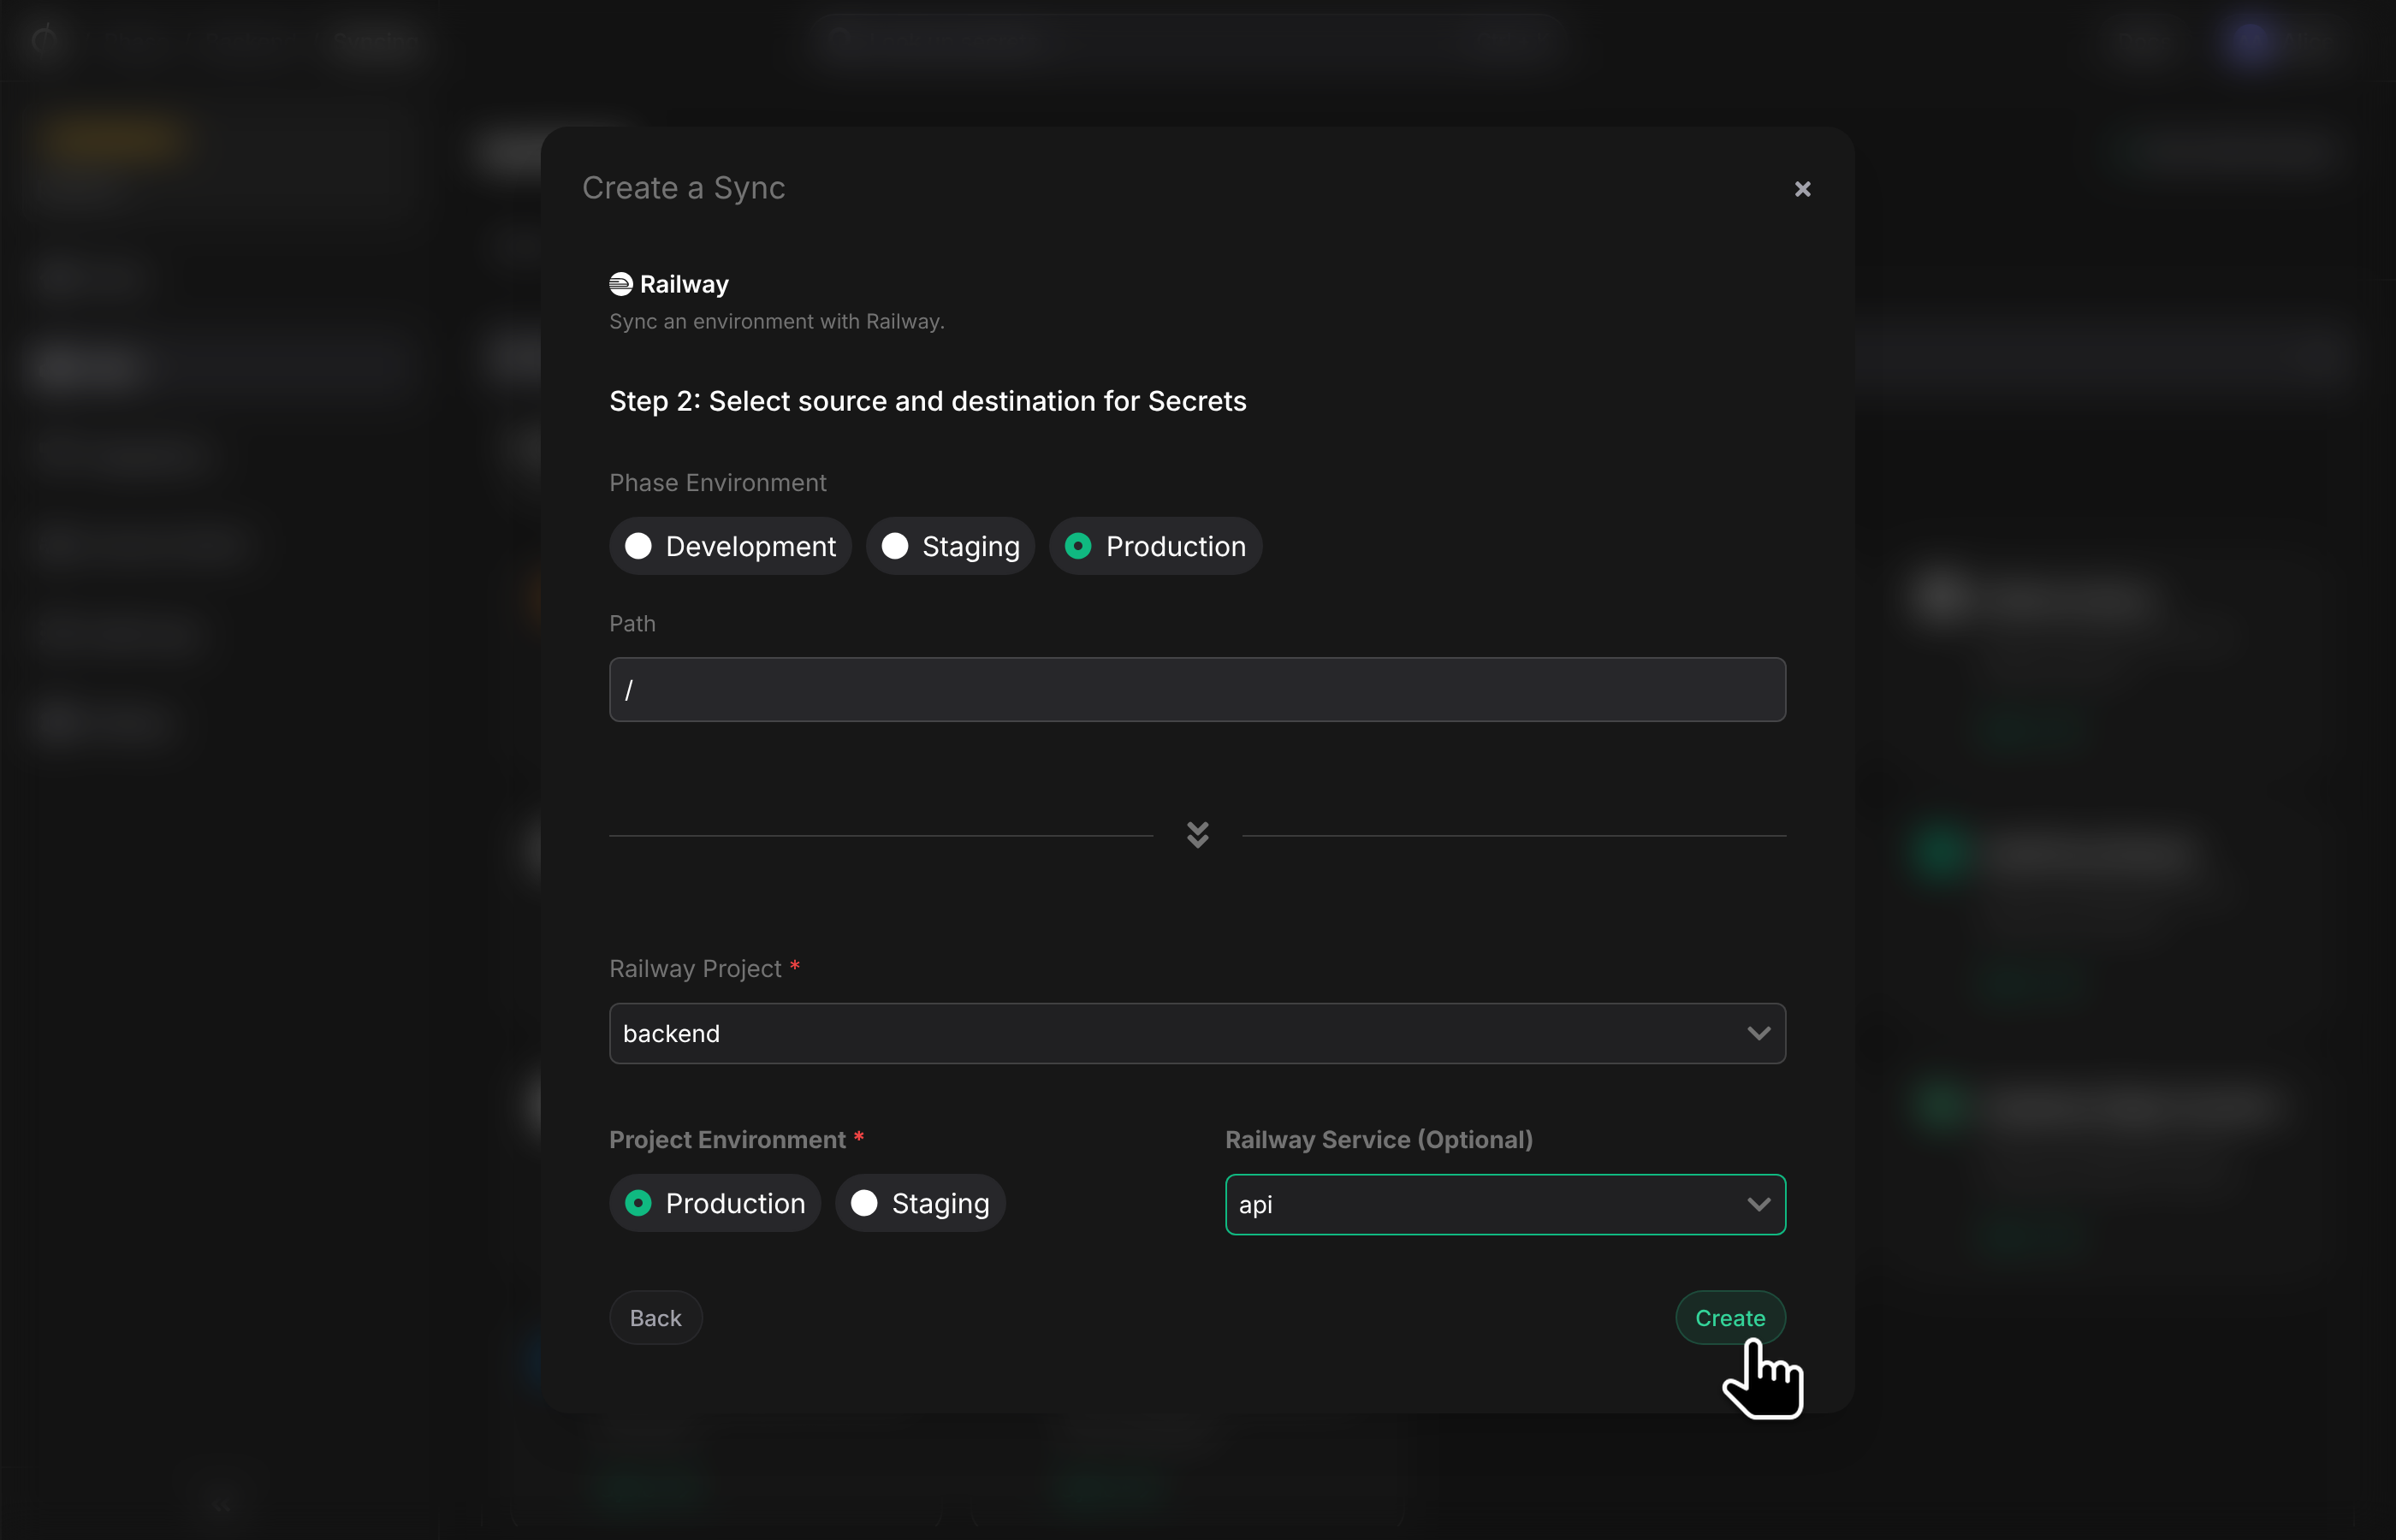Click the Railway logo icon
Image resolution: width=2396 pixels, height=1540 pixels.
pyautogui.click(x=621, y=284)
